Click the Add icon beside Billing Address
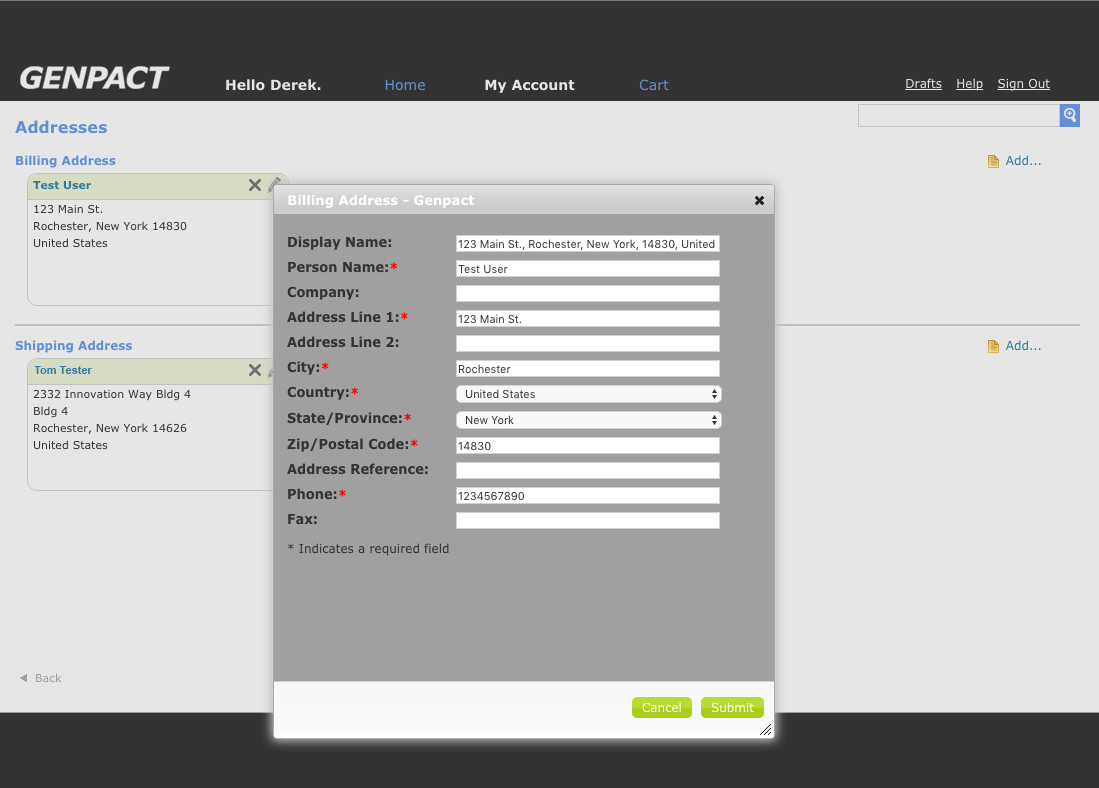The image size is (1099, 788). pos(993,161)
